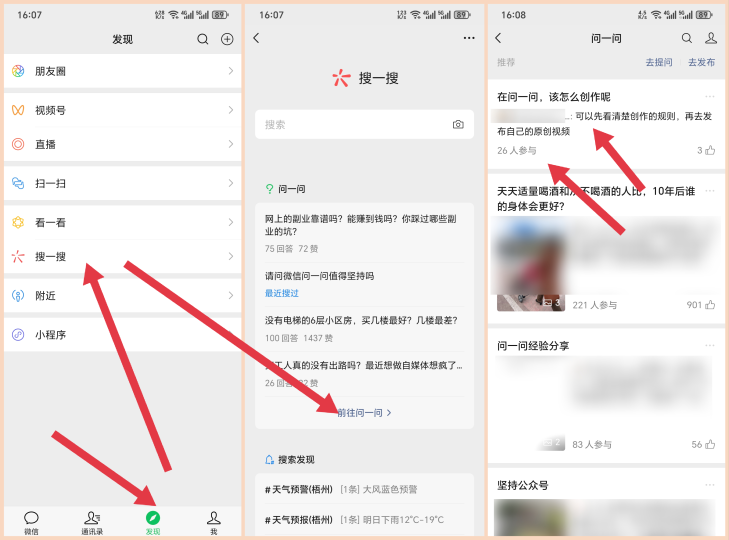Open post 在问一问，该怎么创作呢
Viewport: 729px width, 540px height.
click(554, 97)
